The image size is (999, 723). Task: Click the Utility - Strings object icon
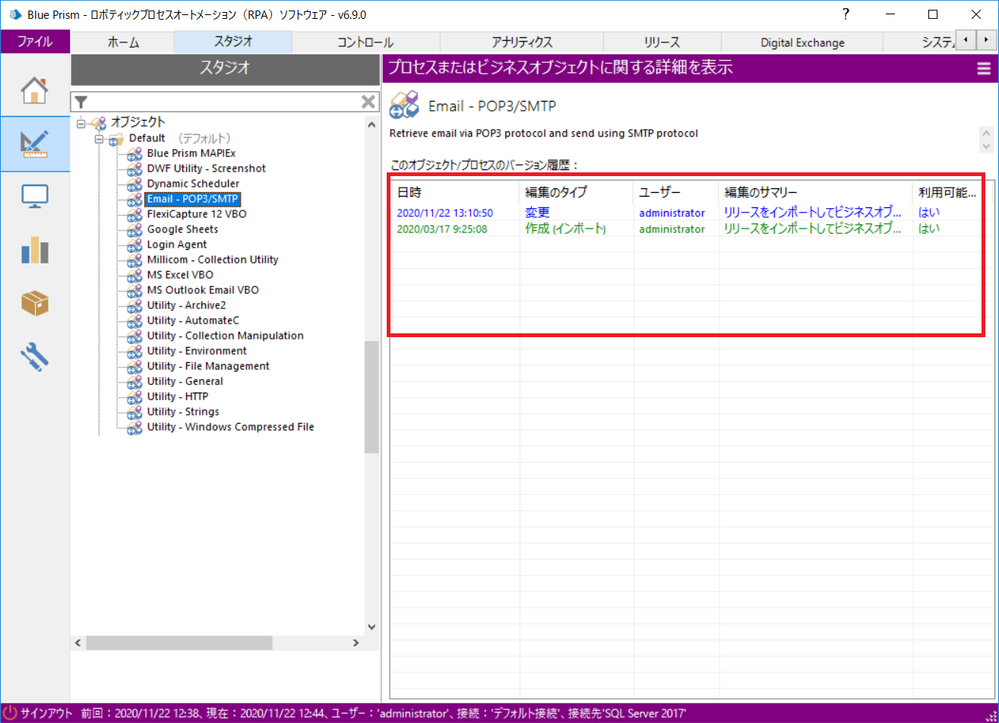(x=134, y=412)
